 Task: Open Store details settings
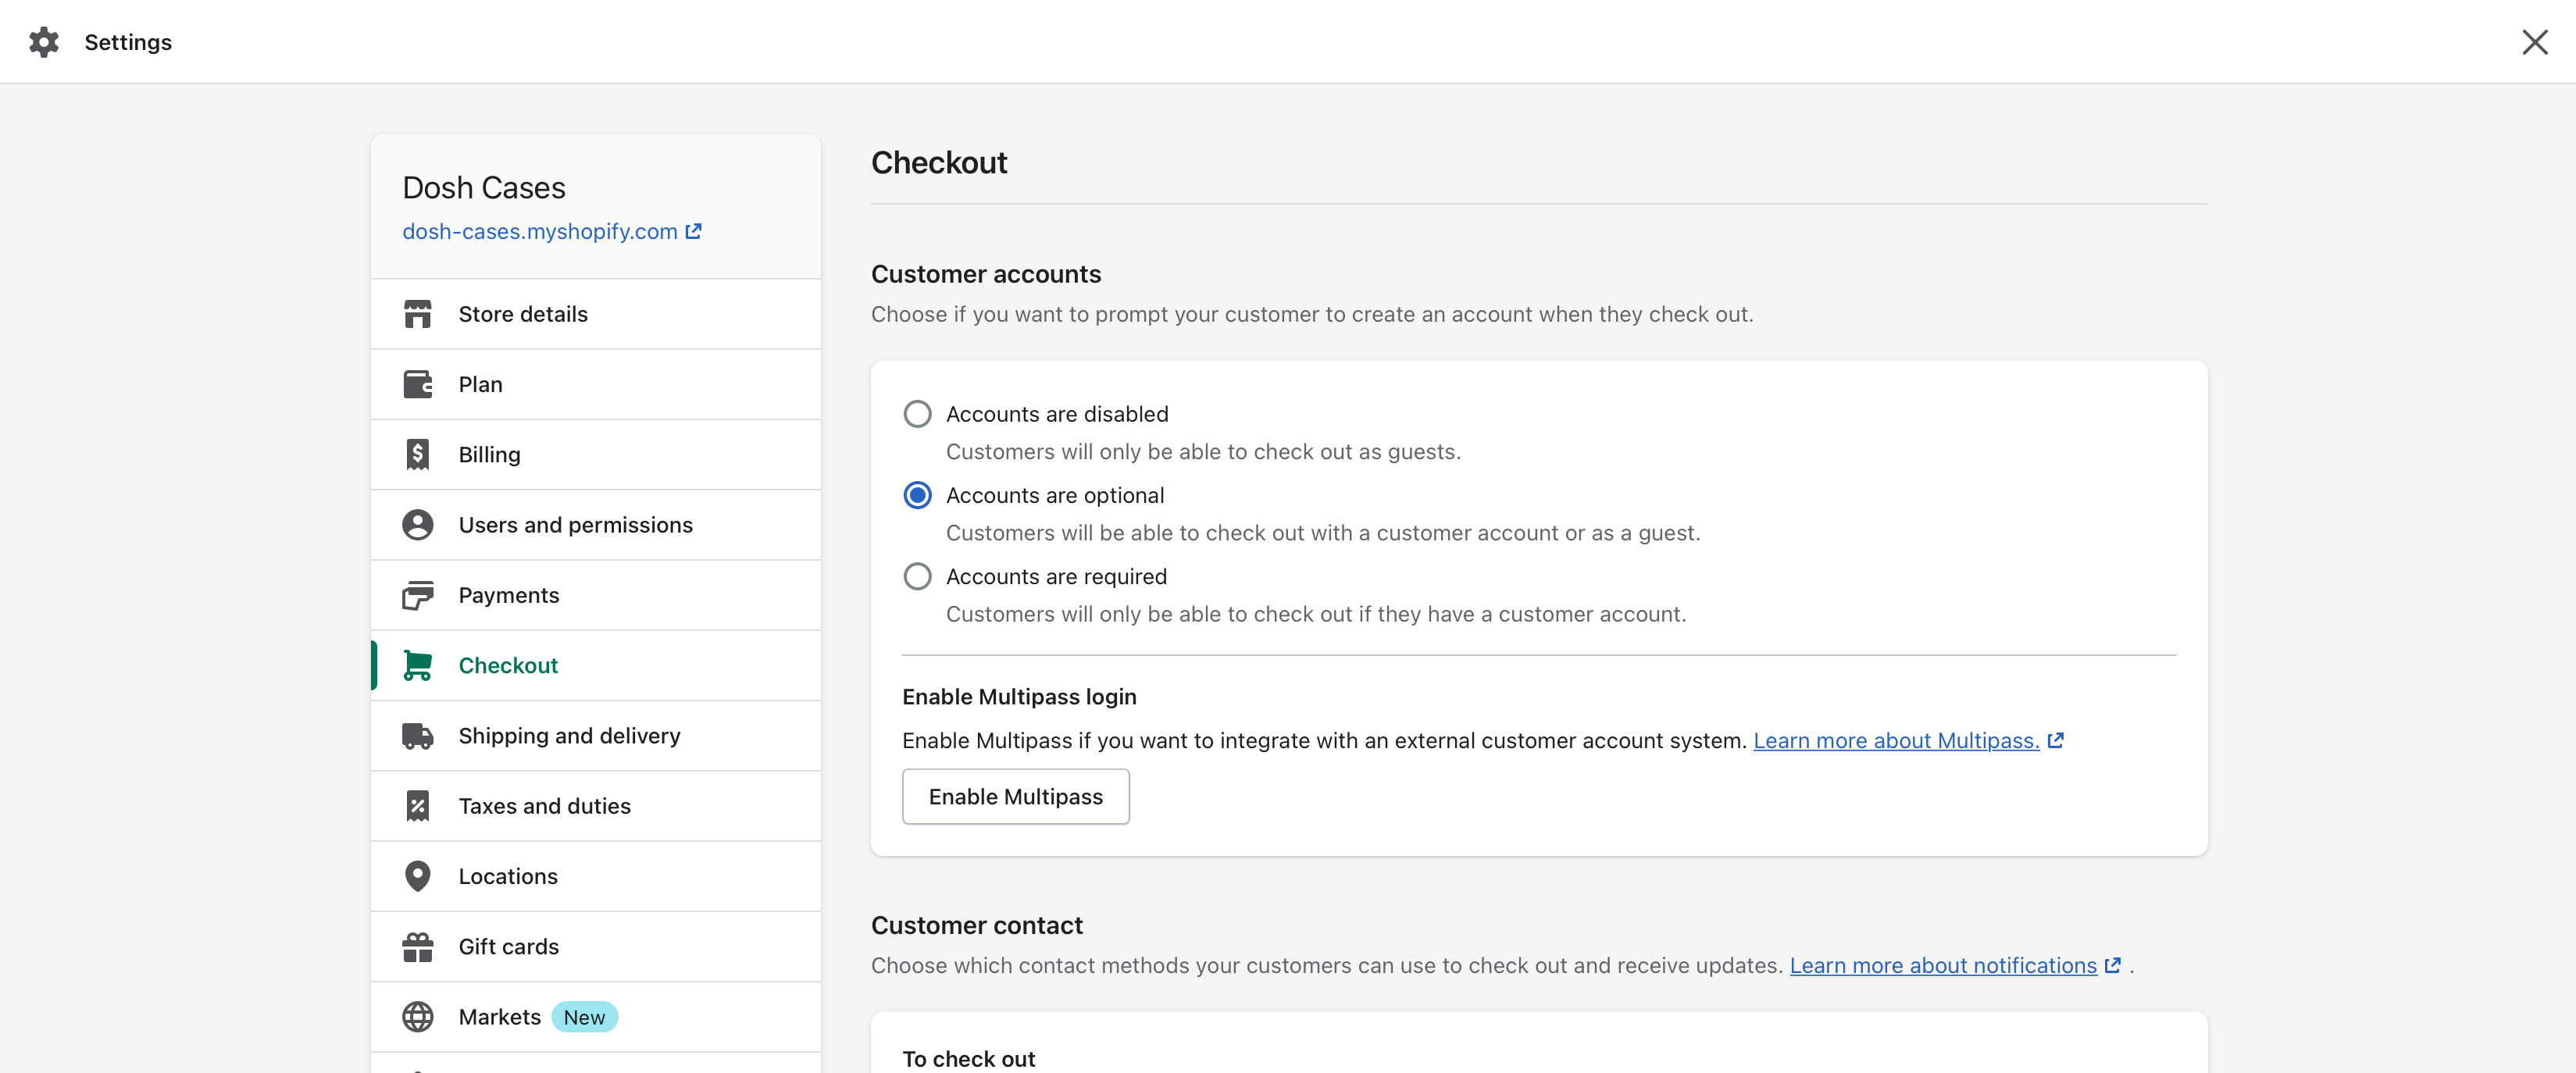(x=596, y=314)
